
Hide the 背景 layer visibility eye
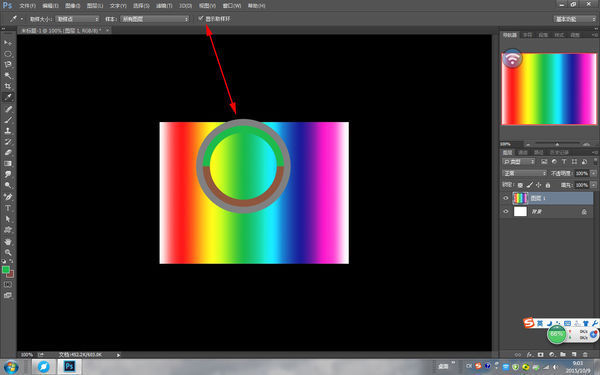tap(506, 211)
